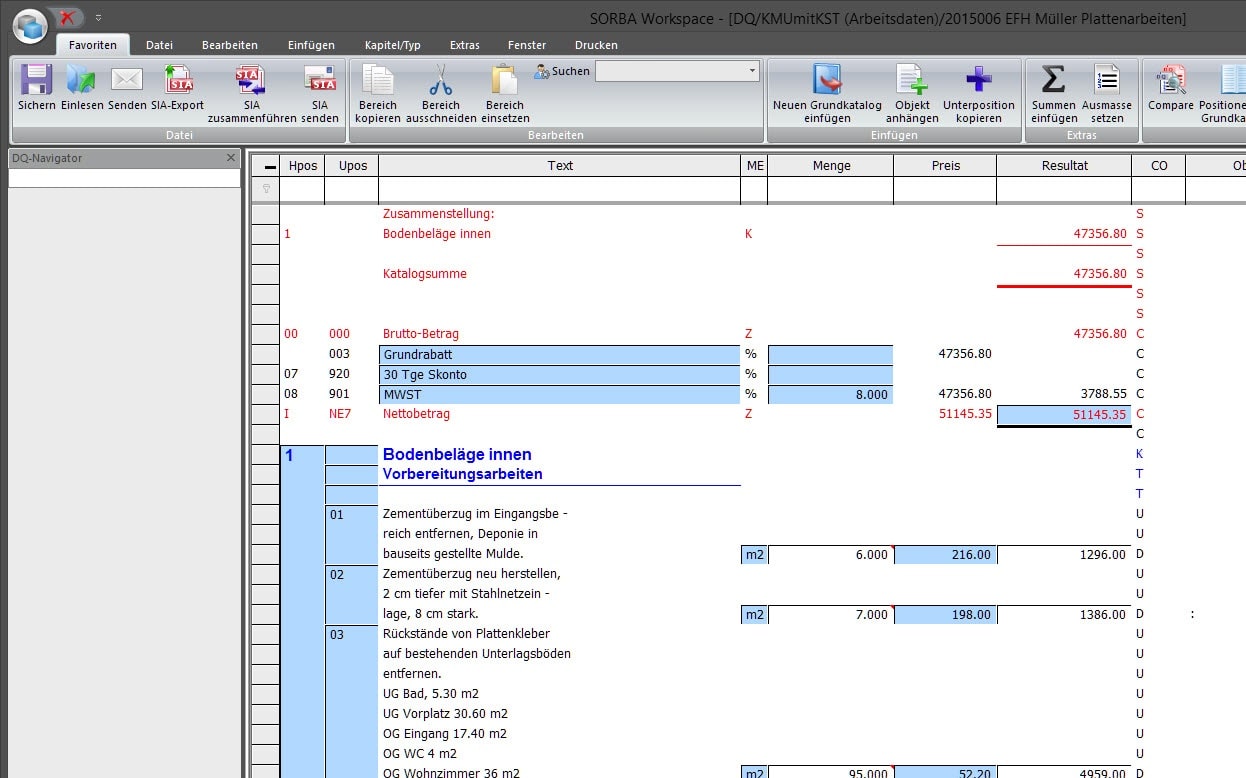1246x778 pixels.
Task: Close the DQ-Navigator panel
Action: point(231,158)
